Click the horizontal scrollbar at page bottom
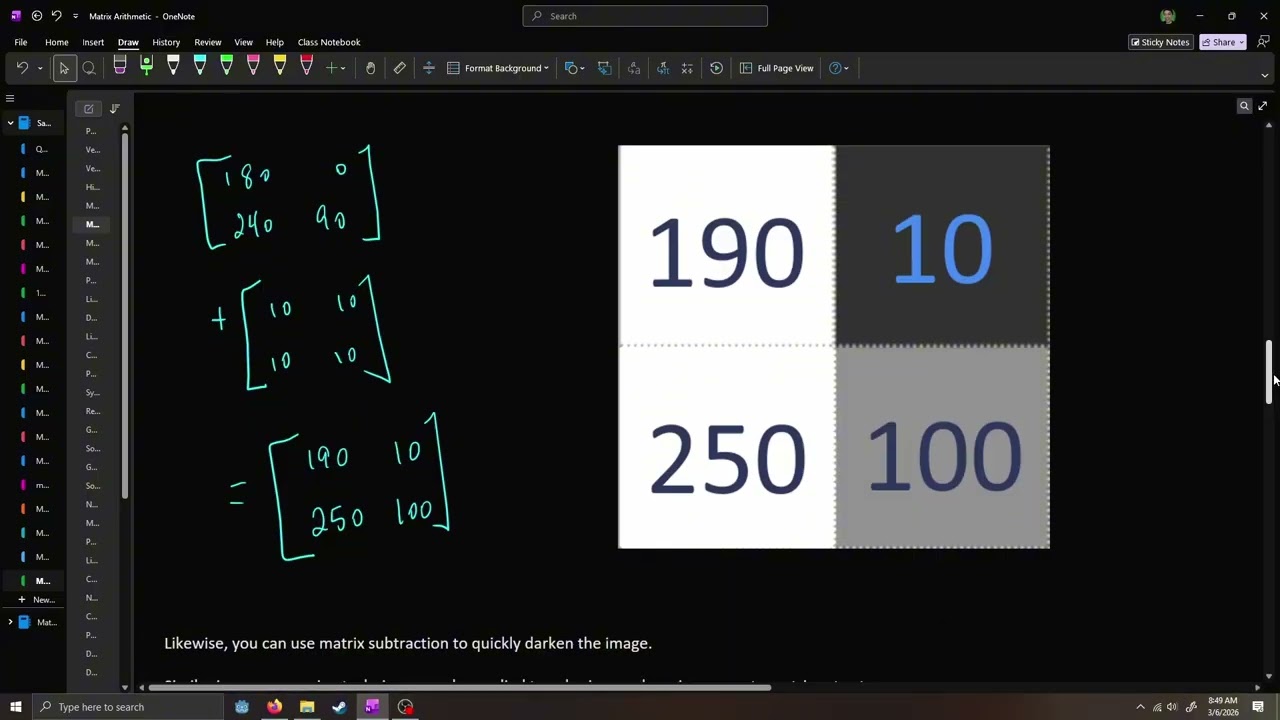This screenshot has width=1280, height=720. [x=460, y=687]
